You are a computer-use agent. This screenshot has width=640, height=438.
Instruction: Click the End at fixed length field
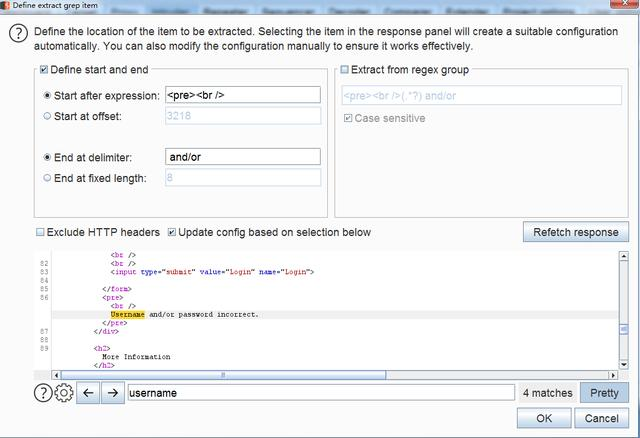(x=243, y=178)
